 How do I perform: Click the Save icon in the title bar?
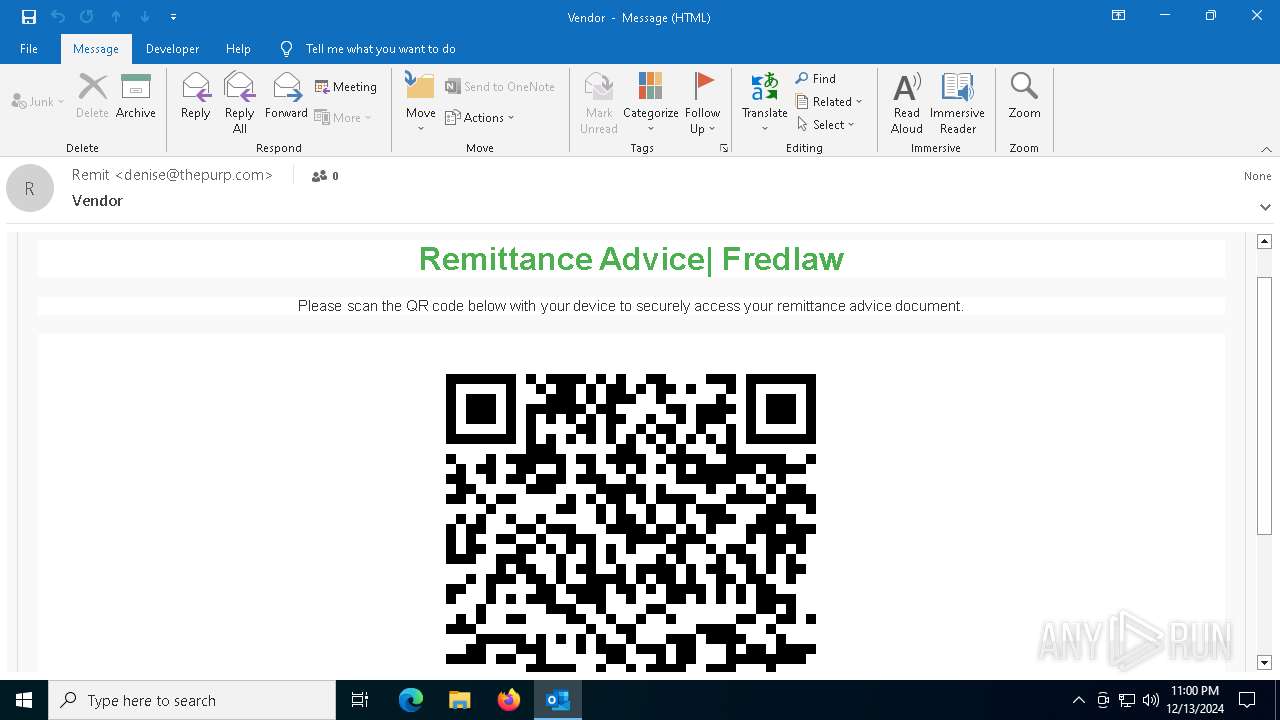(x=29, y=16)
